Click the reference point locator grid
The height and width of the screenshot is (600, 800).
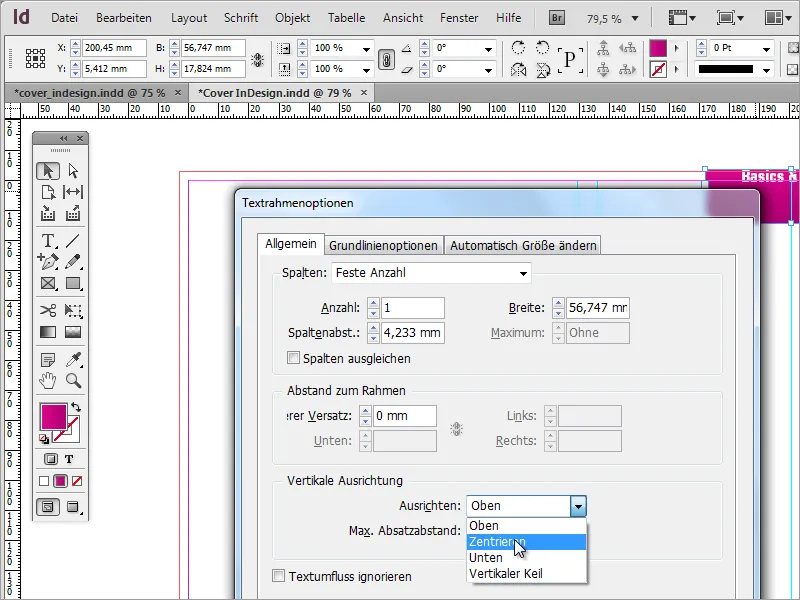pyautogui.click(x=35, y=58)
